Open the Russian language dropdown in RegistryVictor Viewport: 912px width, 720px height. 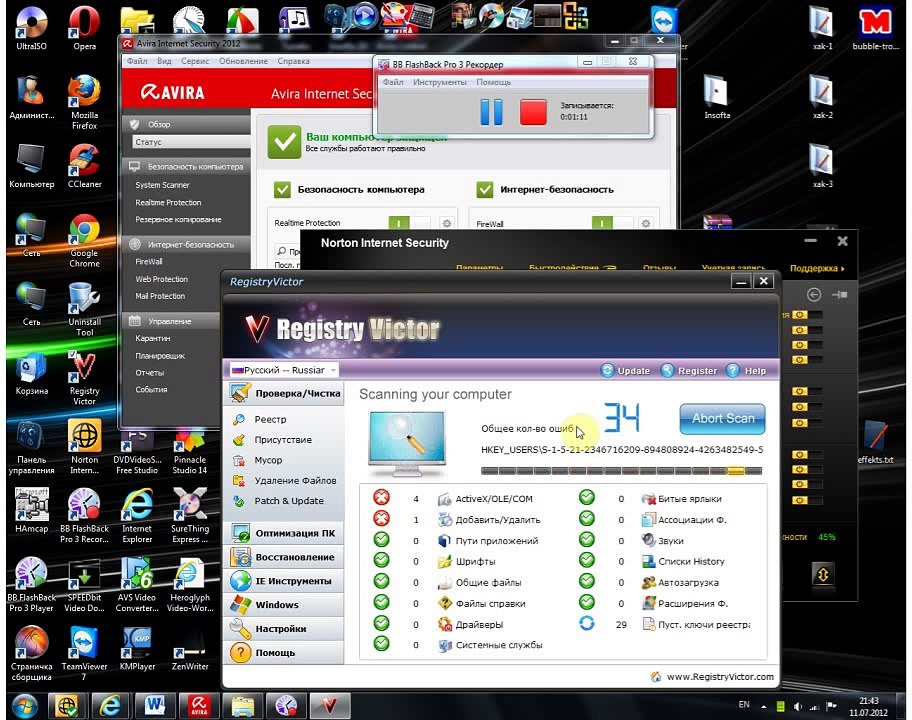click(284, 370)
